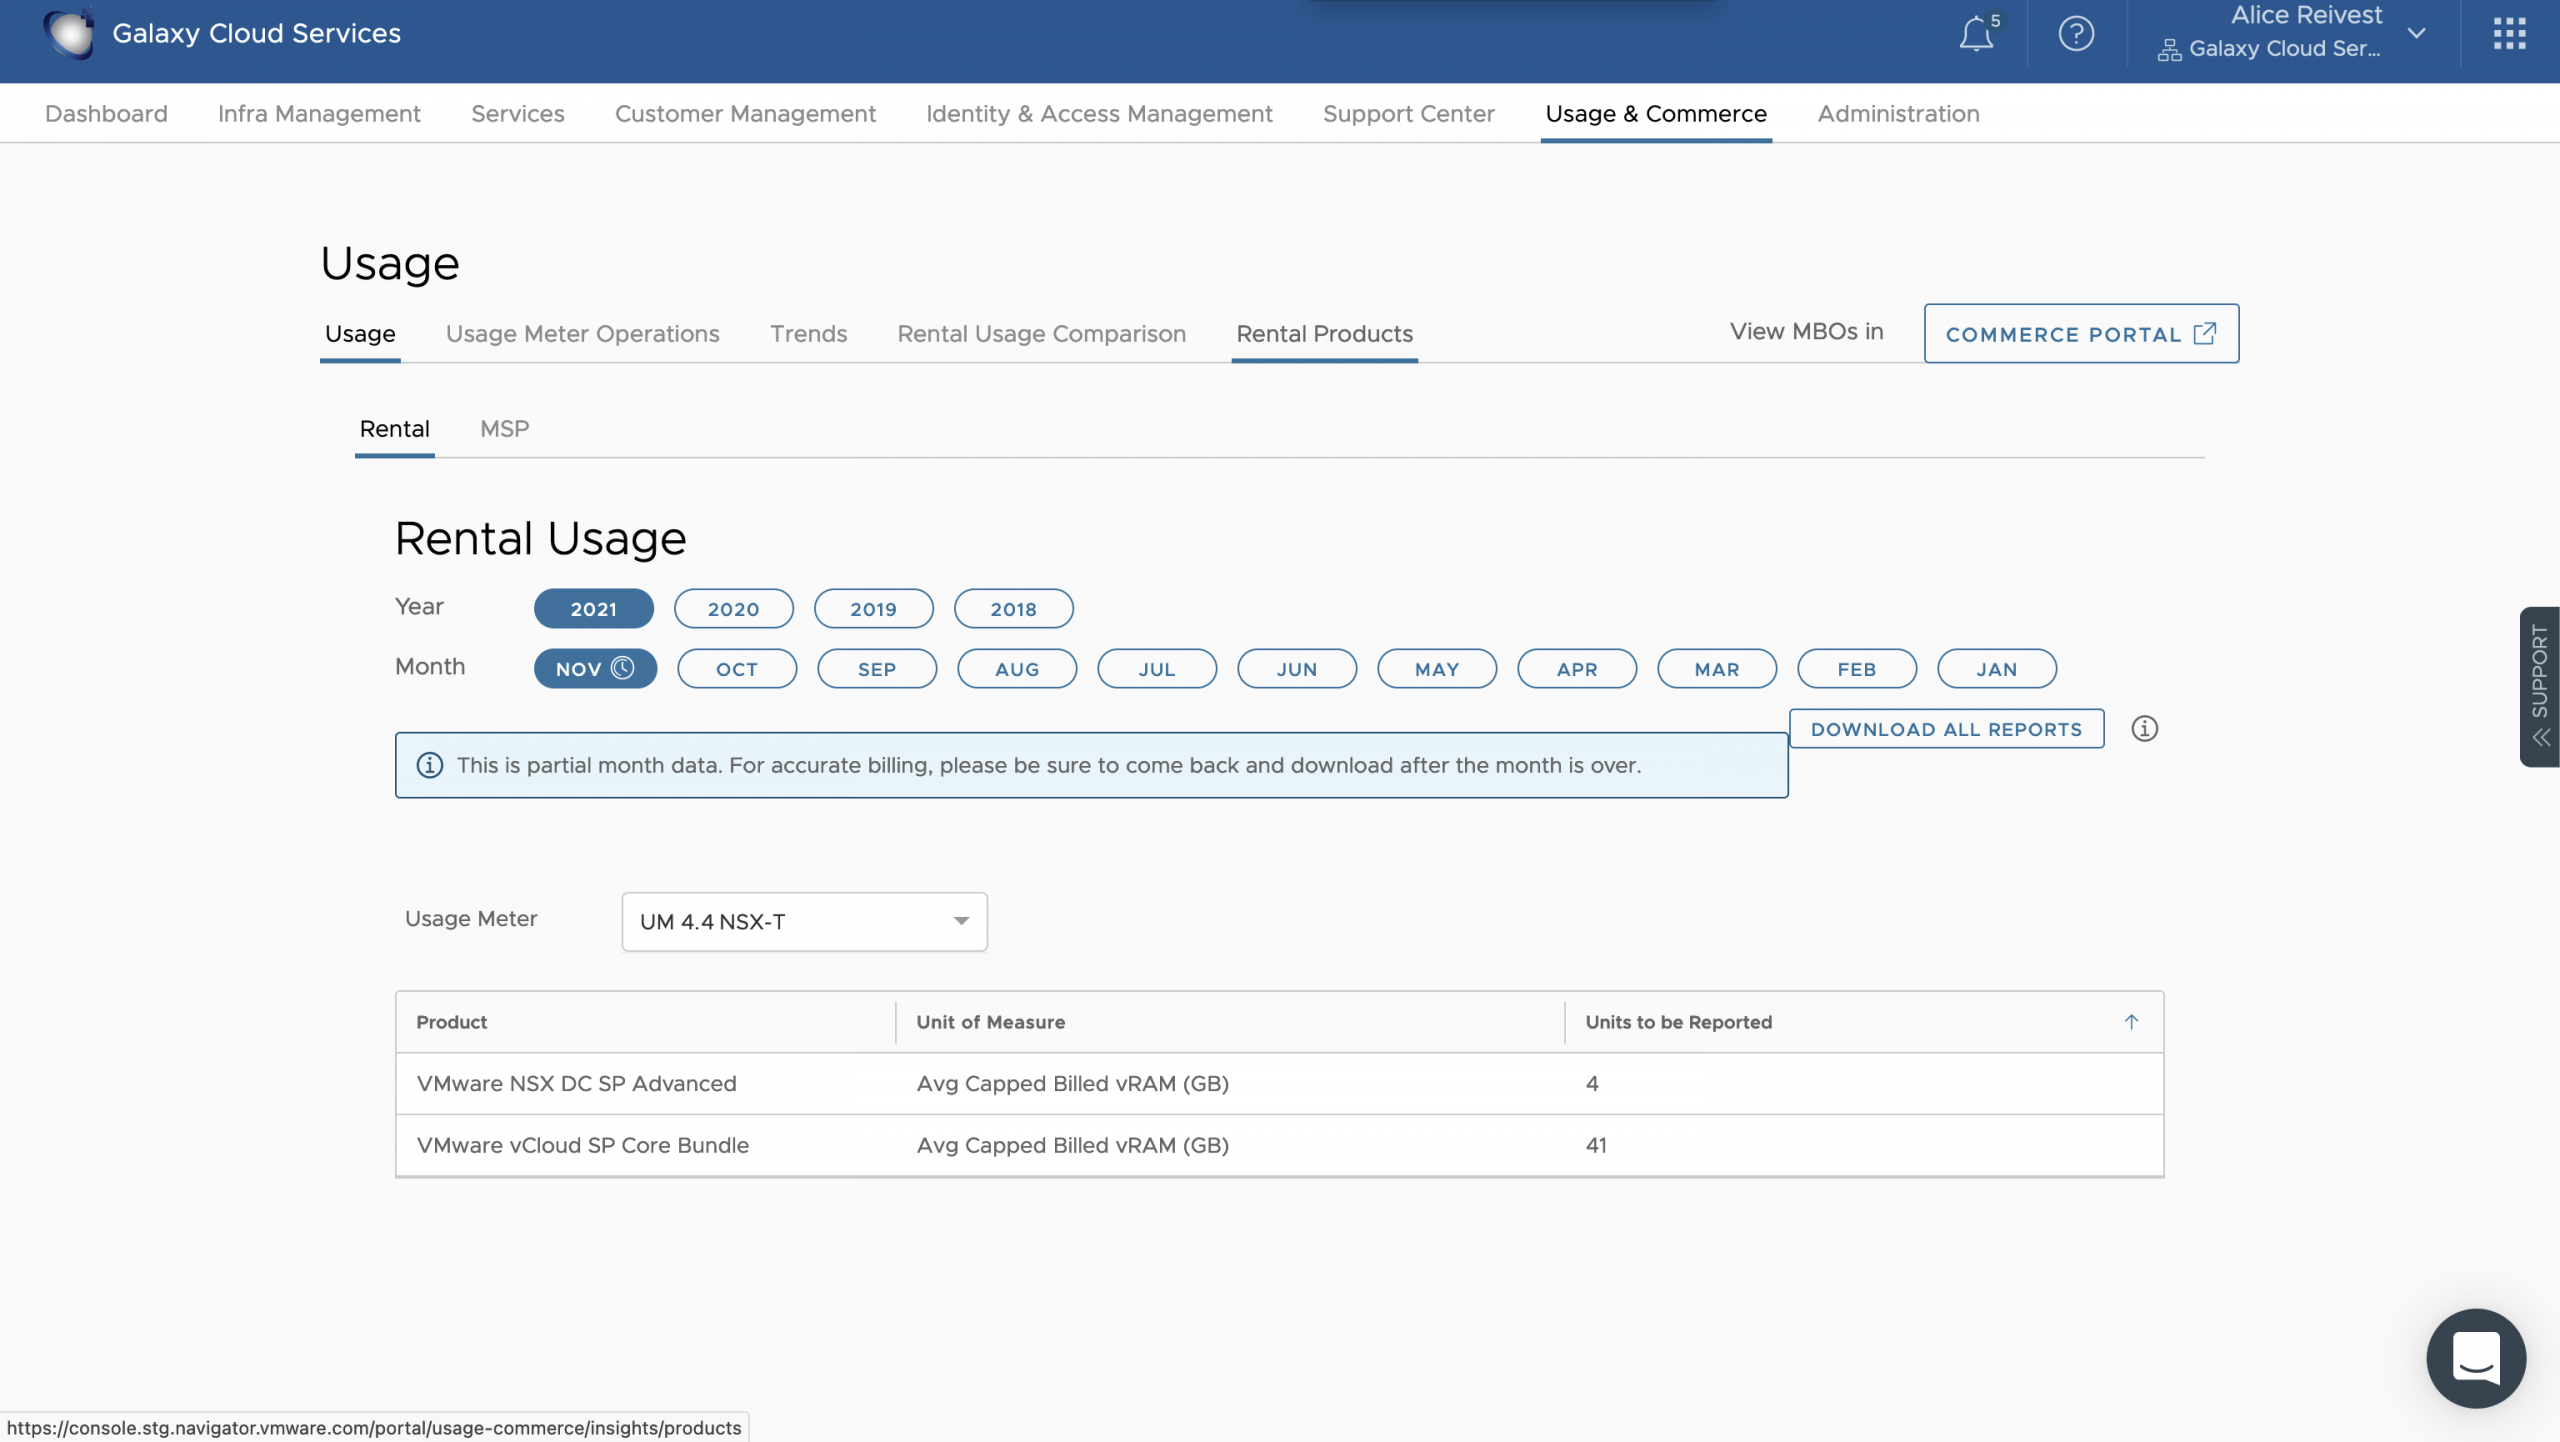This screenshot has width=2560, height=1442.
Task: Open the Commerce Portal link
Action: click(2080, 334)
